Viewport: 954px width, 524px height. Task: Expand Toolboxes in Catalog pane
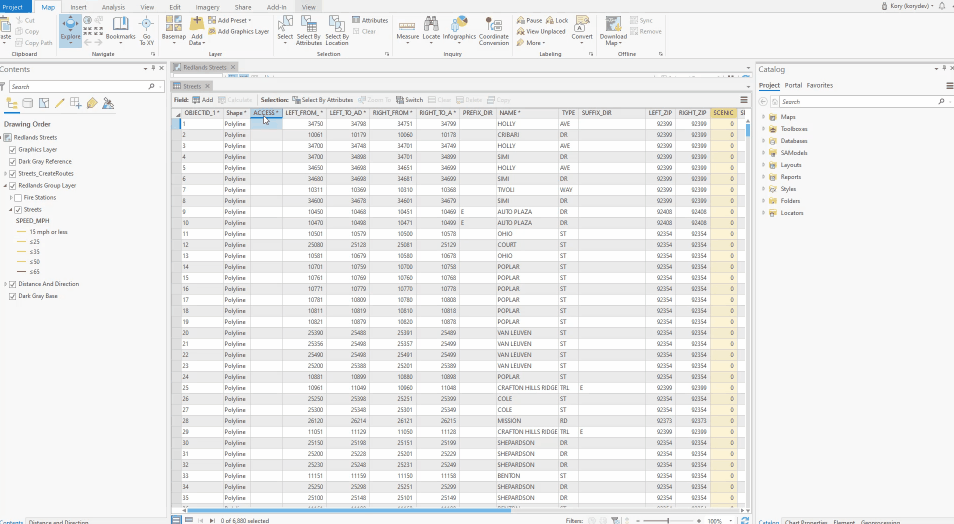point(764,129)
